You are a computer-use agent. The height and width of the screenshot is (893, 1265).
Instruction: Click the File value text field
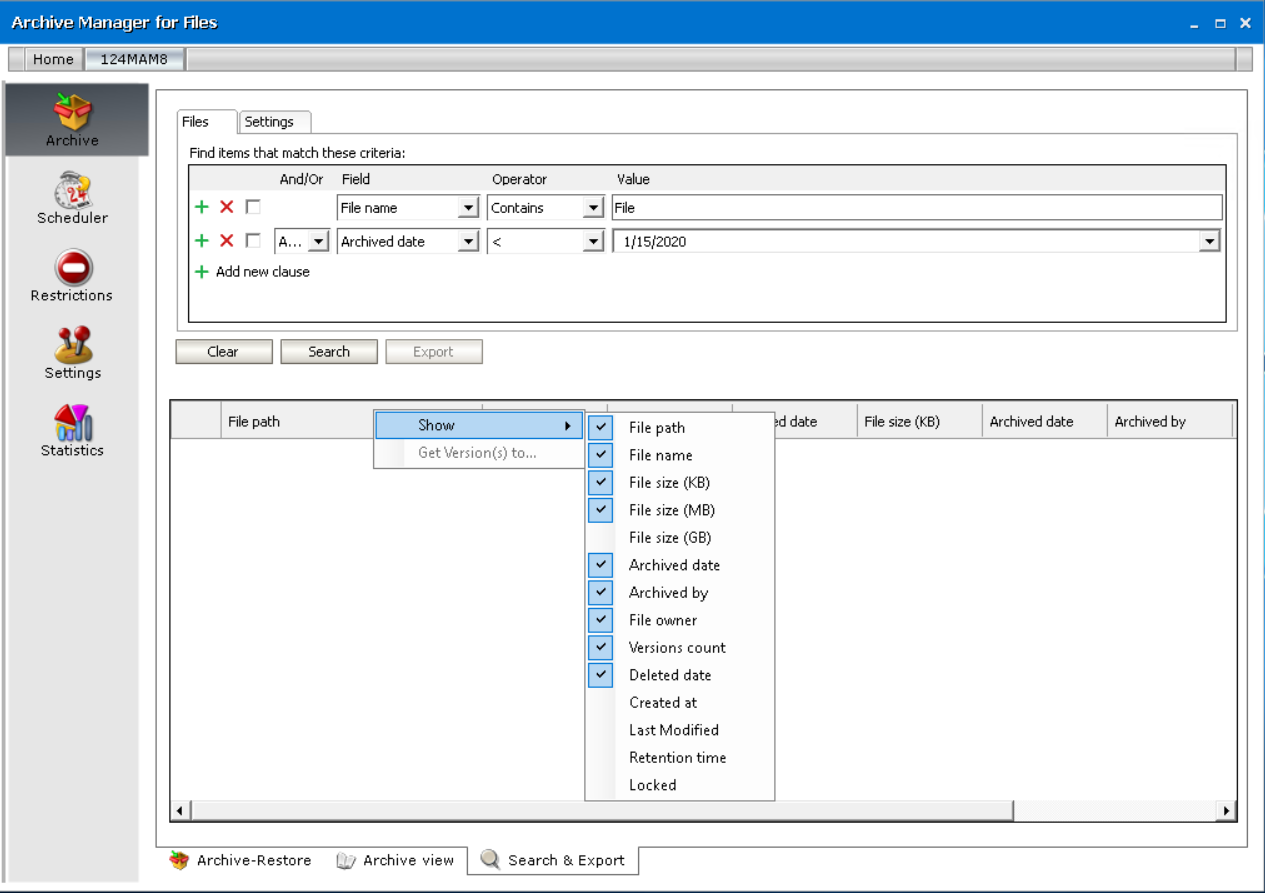[x=915, y=208]
